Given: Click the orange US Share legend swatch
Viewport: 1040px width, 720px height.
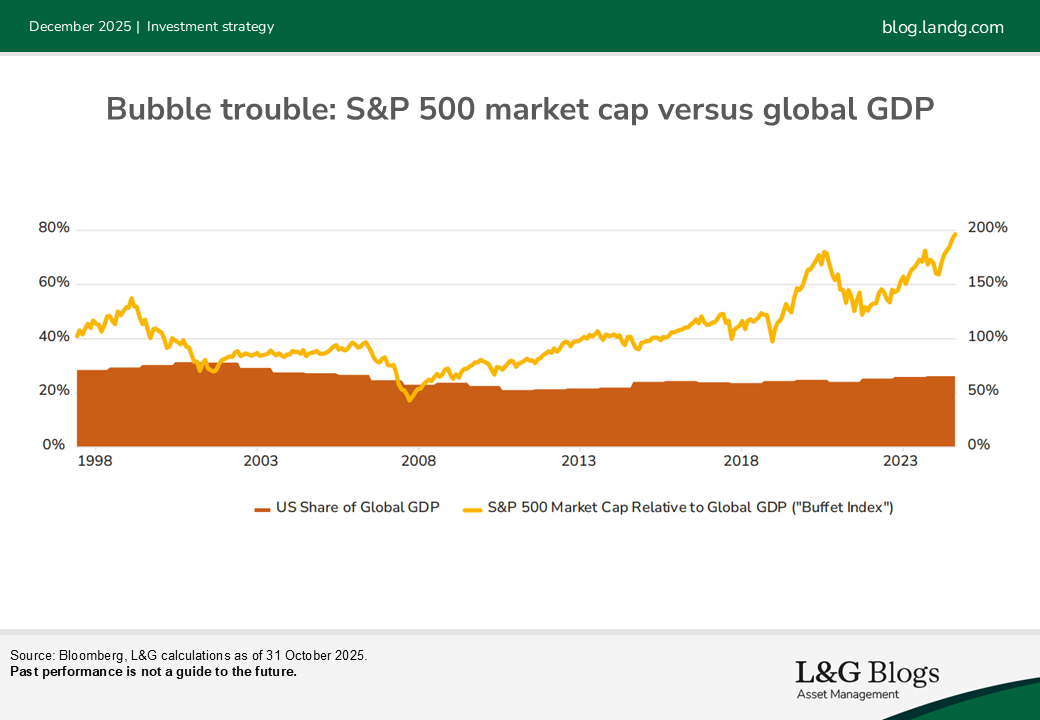Looking at the screenshot, I should pyautogui.click(x=263, y=508).
